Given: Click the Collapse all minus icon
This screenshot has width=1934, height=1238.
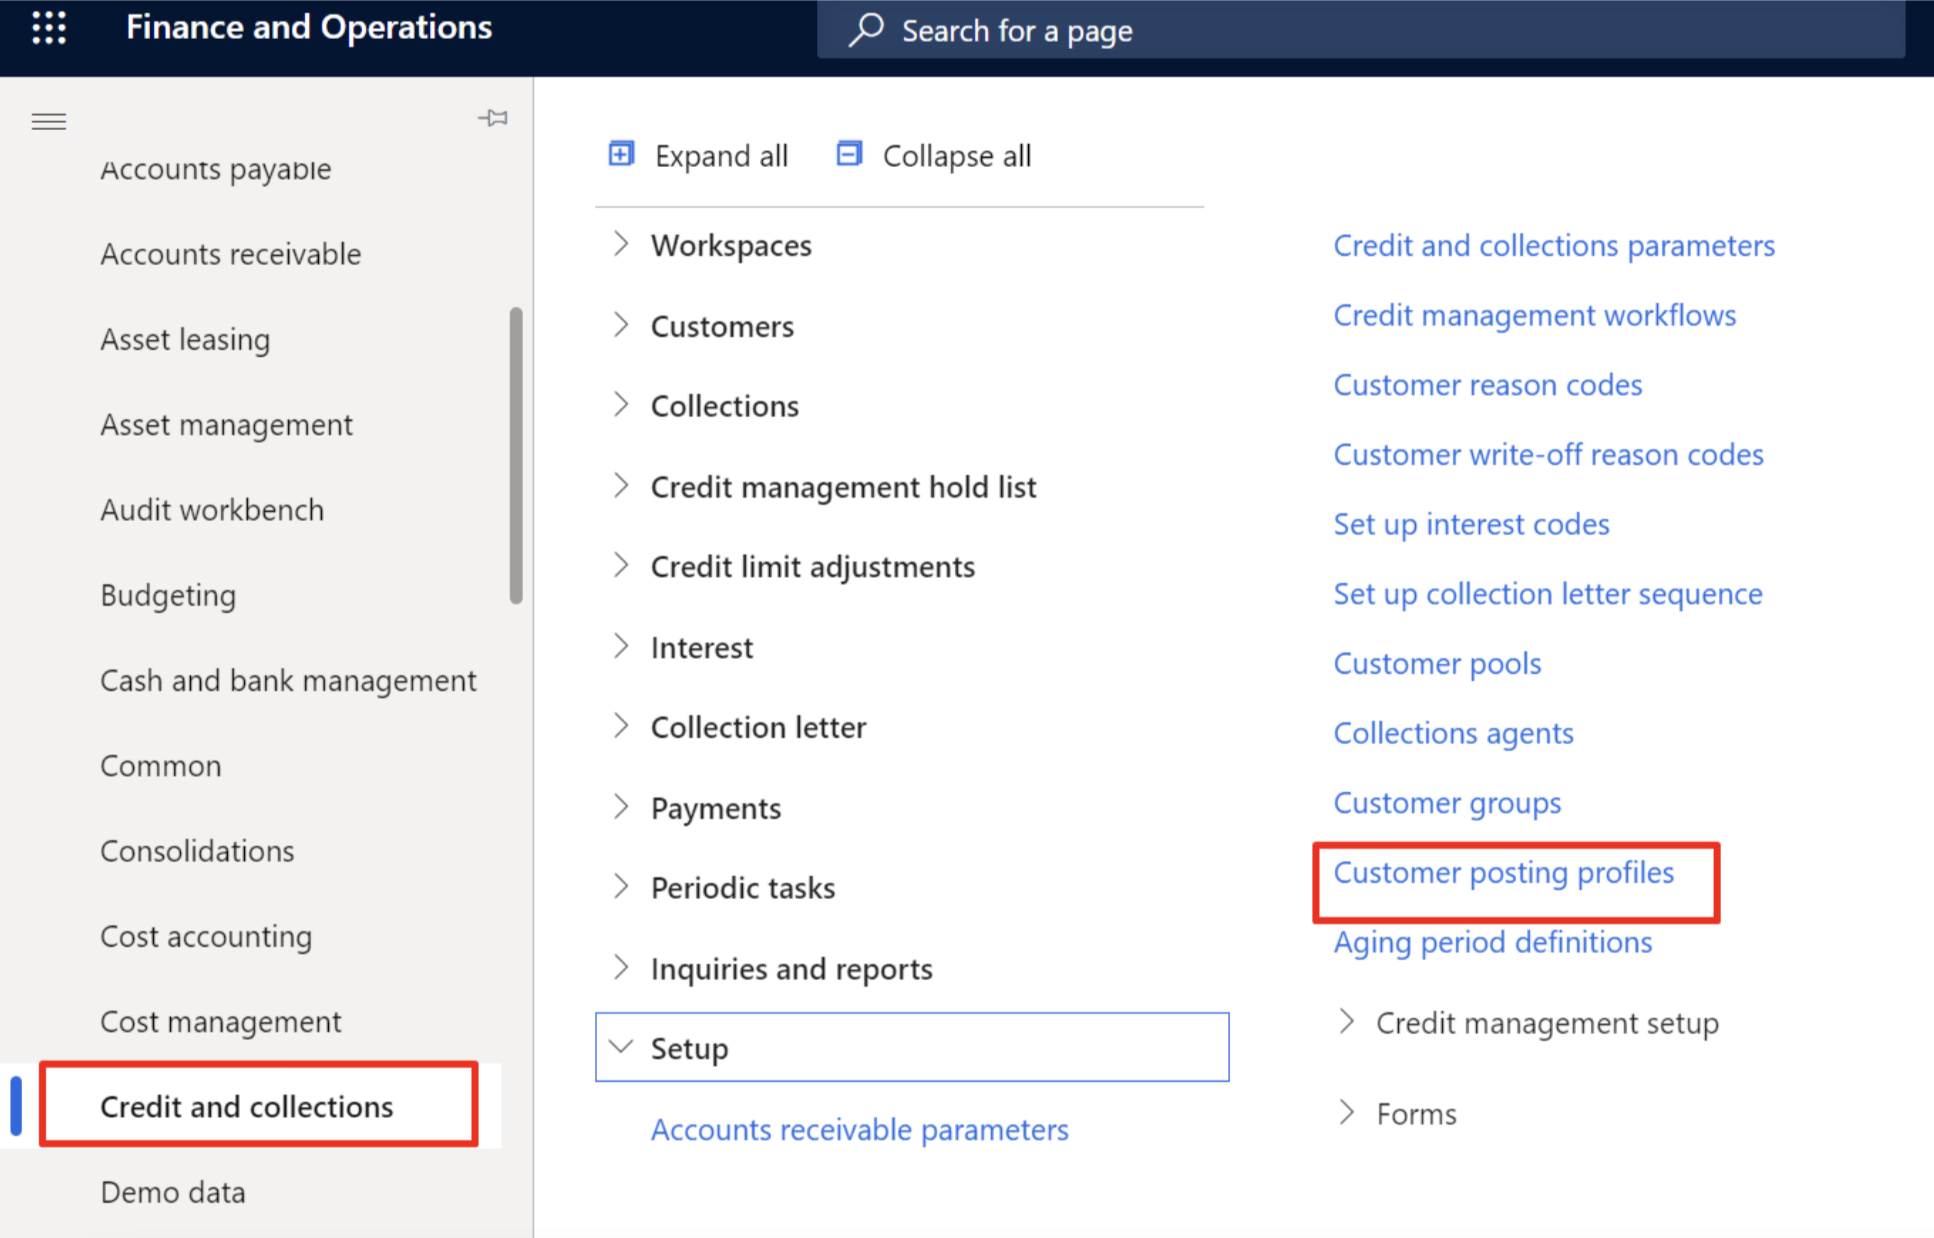Looking at the screenshot, I should pos(849,154).
